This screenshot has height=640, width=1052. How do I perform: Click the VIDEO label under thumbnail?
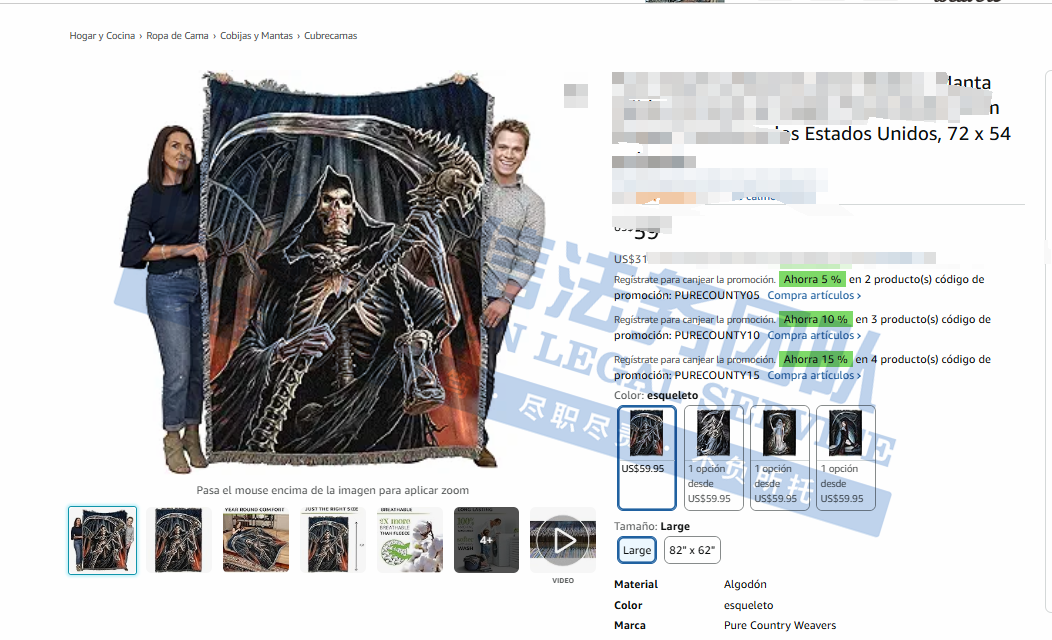coord(563,581)
